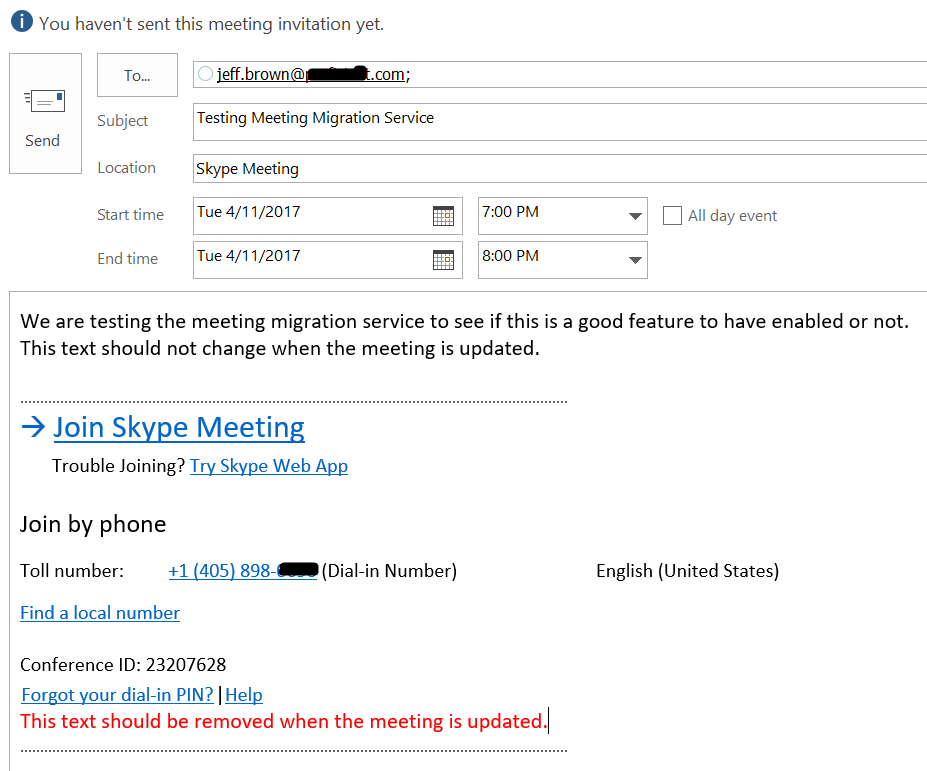The width and height of the screenshot is (927, 771).
Task: Click the red text about removal when updated
Action: coord(284,721)
